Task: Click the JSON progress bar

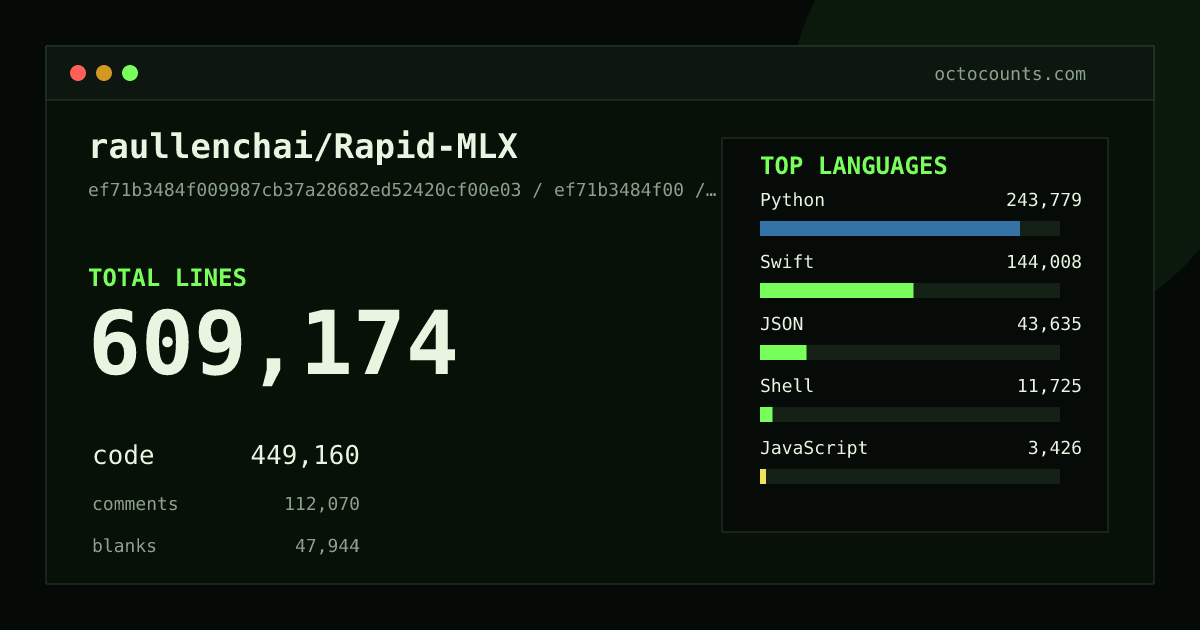Action: coord(783,352)
